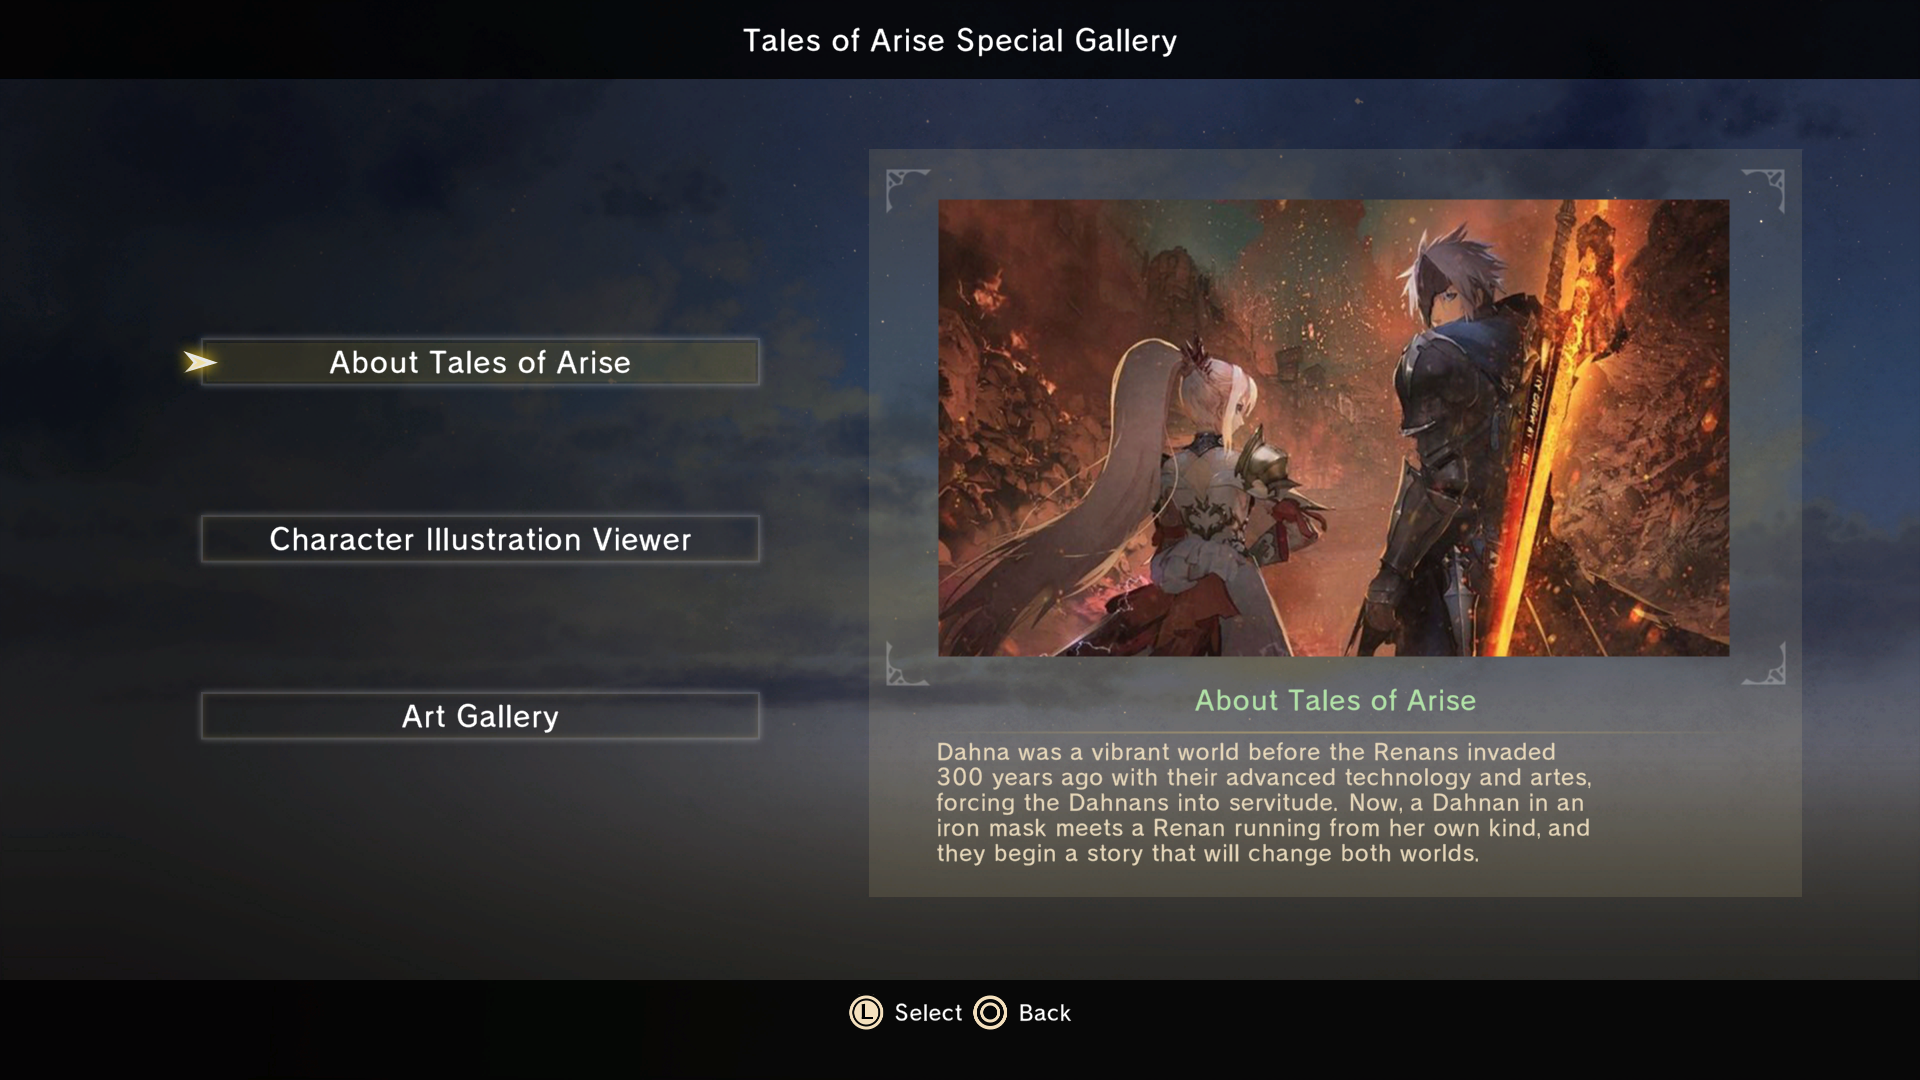Click the yellow arrow selection cursor
Screen dimensions: 1920x1080
201,362
